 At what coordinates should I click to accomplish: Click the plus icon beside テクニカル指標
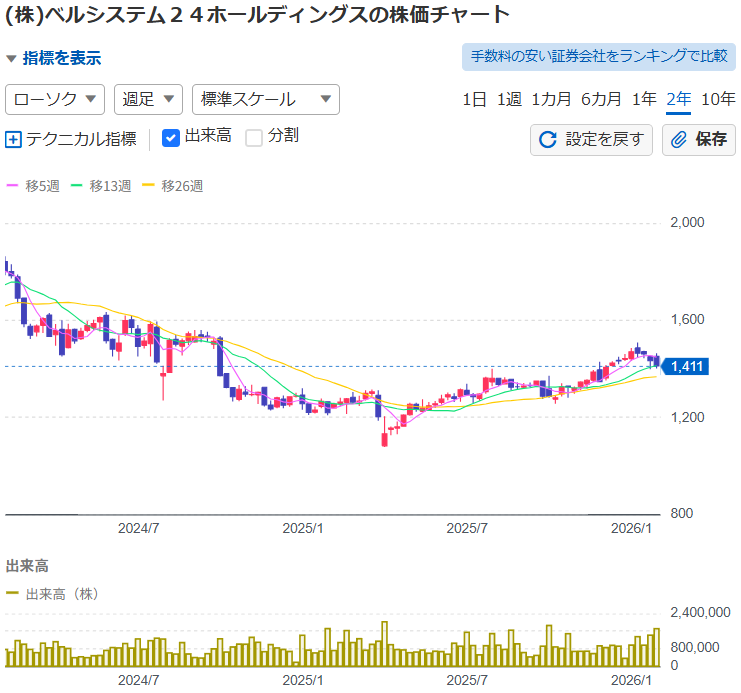13,139
